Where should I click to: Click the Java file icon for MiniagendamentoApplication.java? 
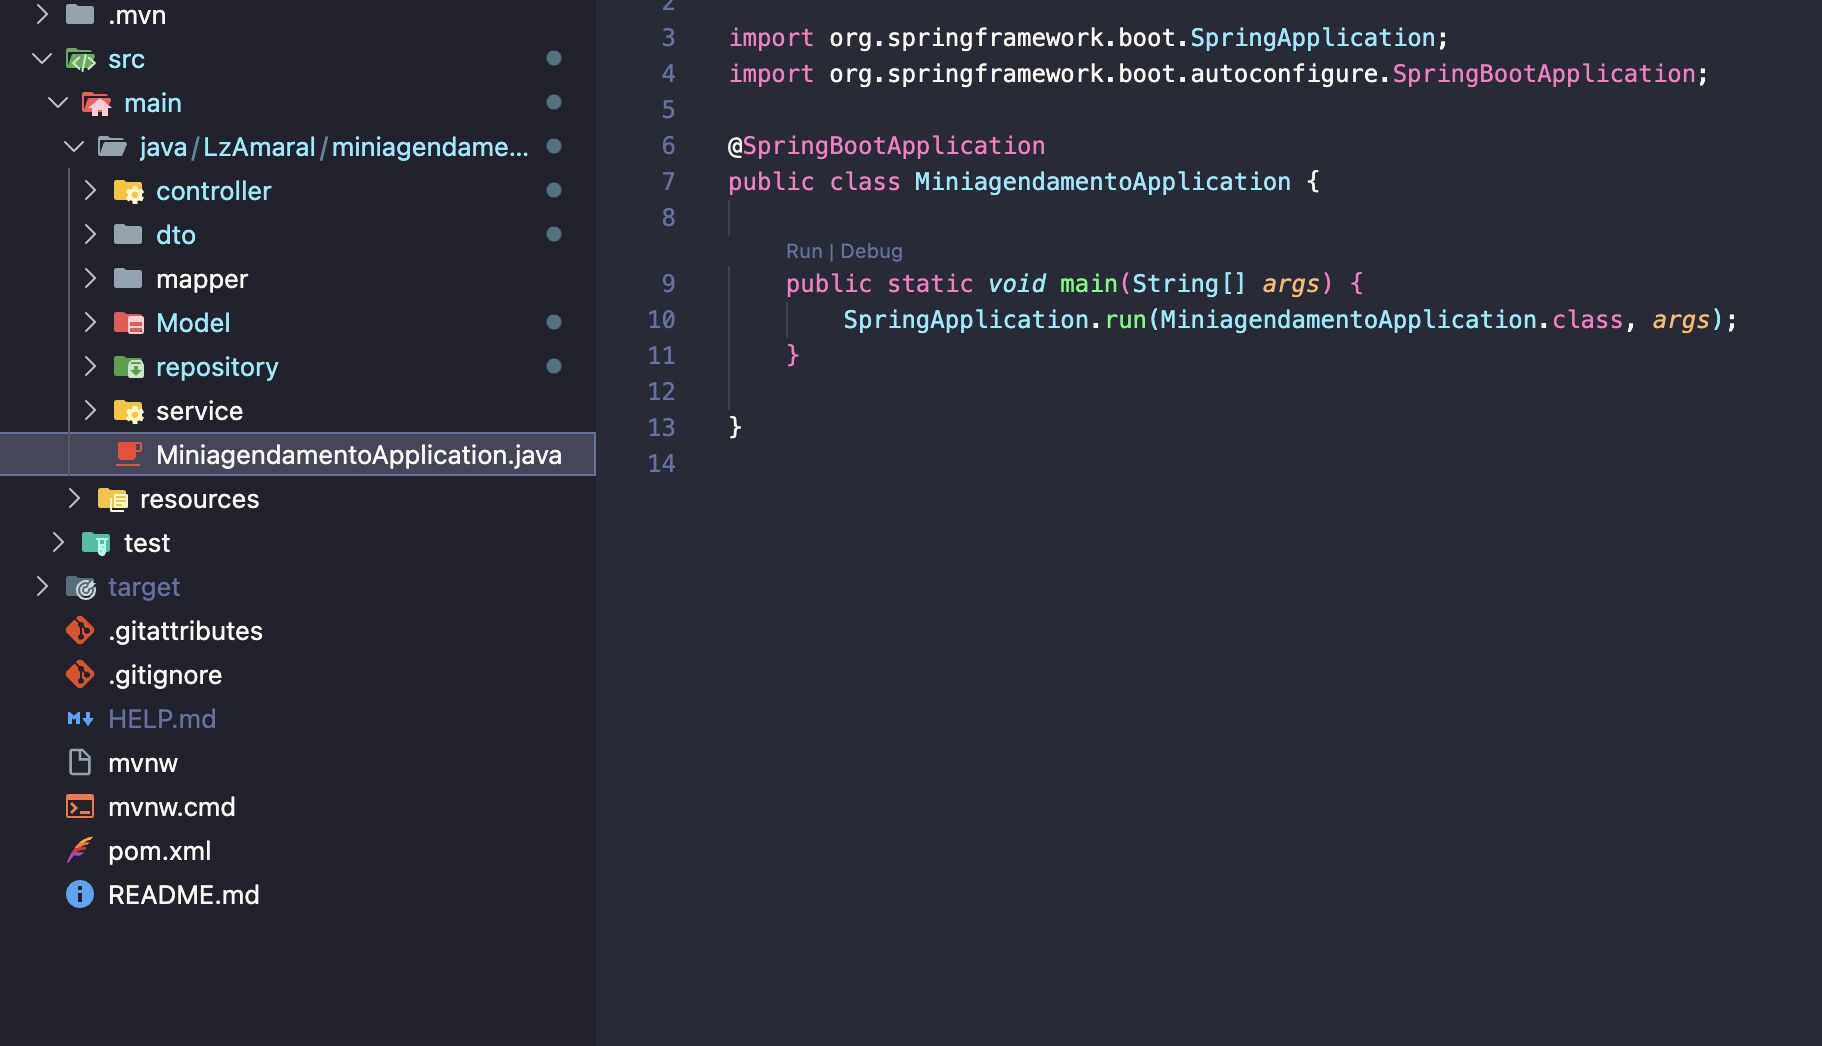pos(129,454)
